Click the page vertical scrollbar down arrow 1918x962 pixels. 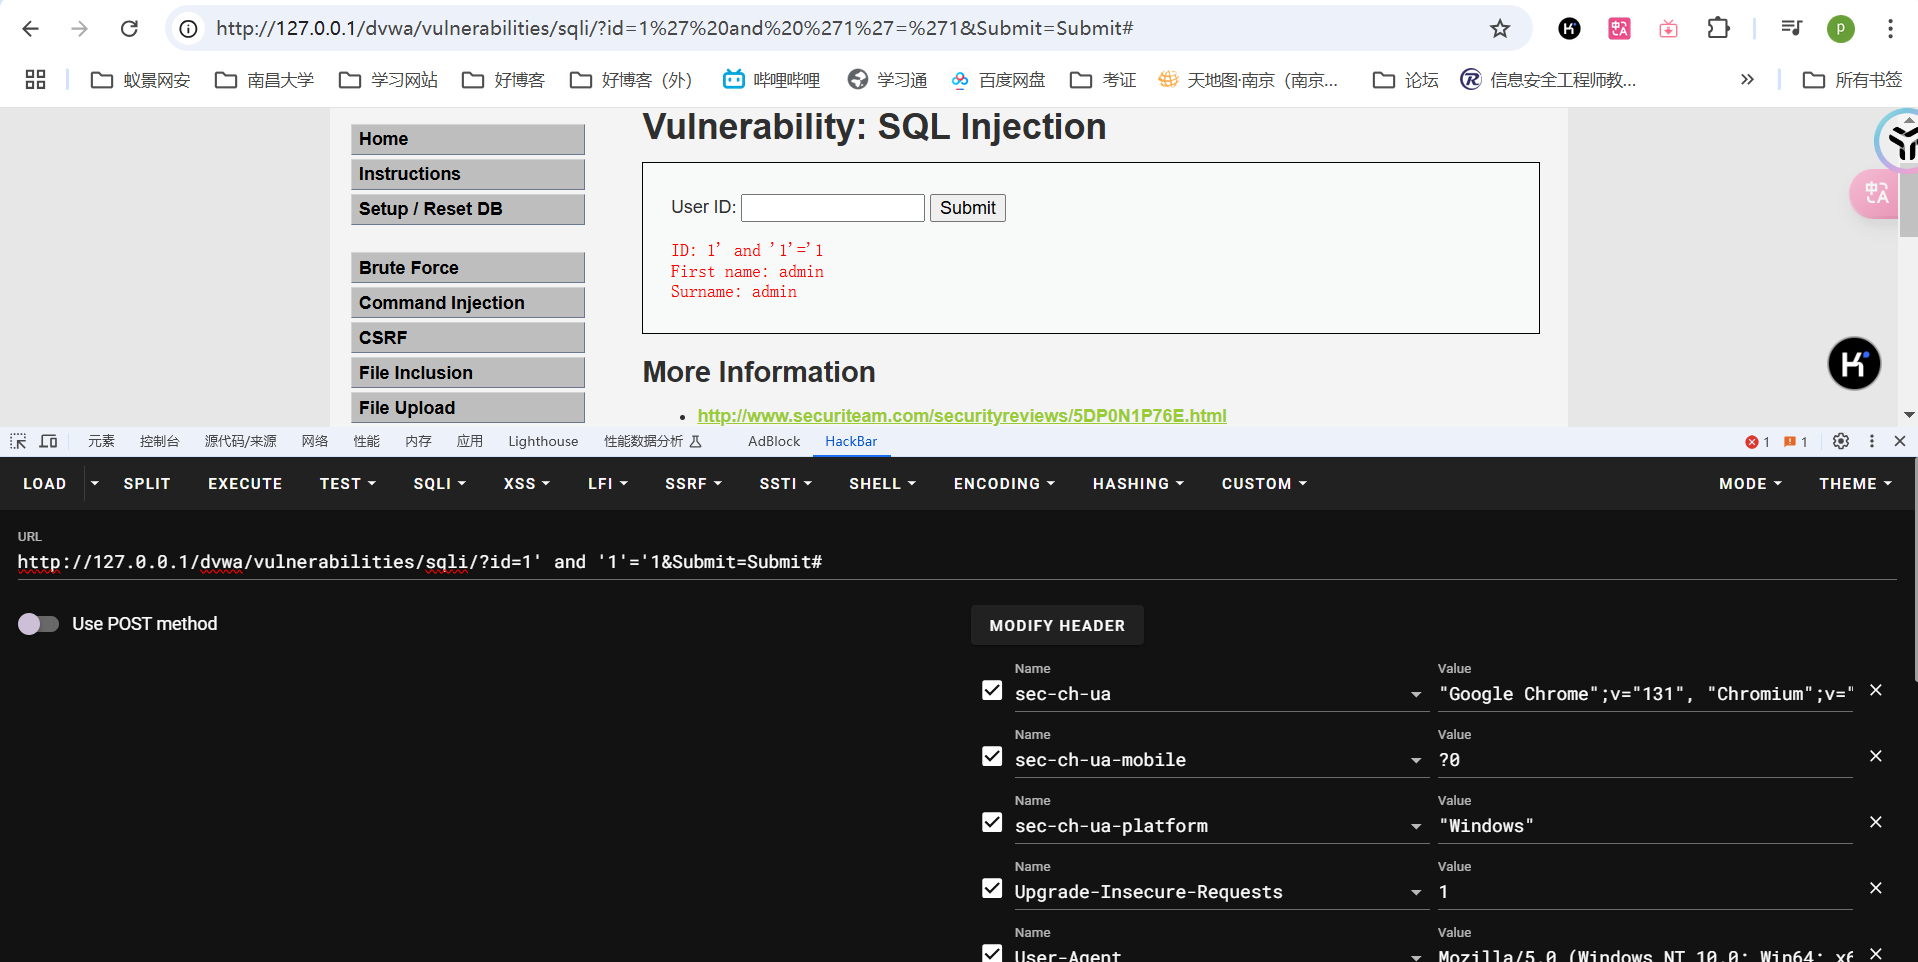point(1909,414)
